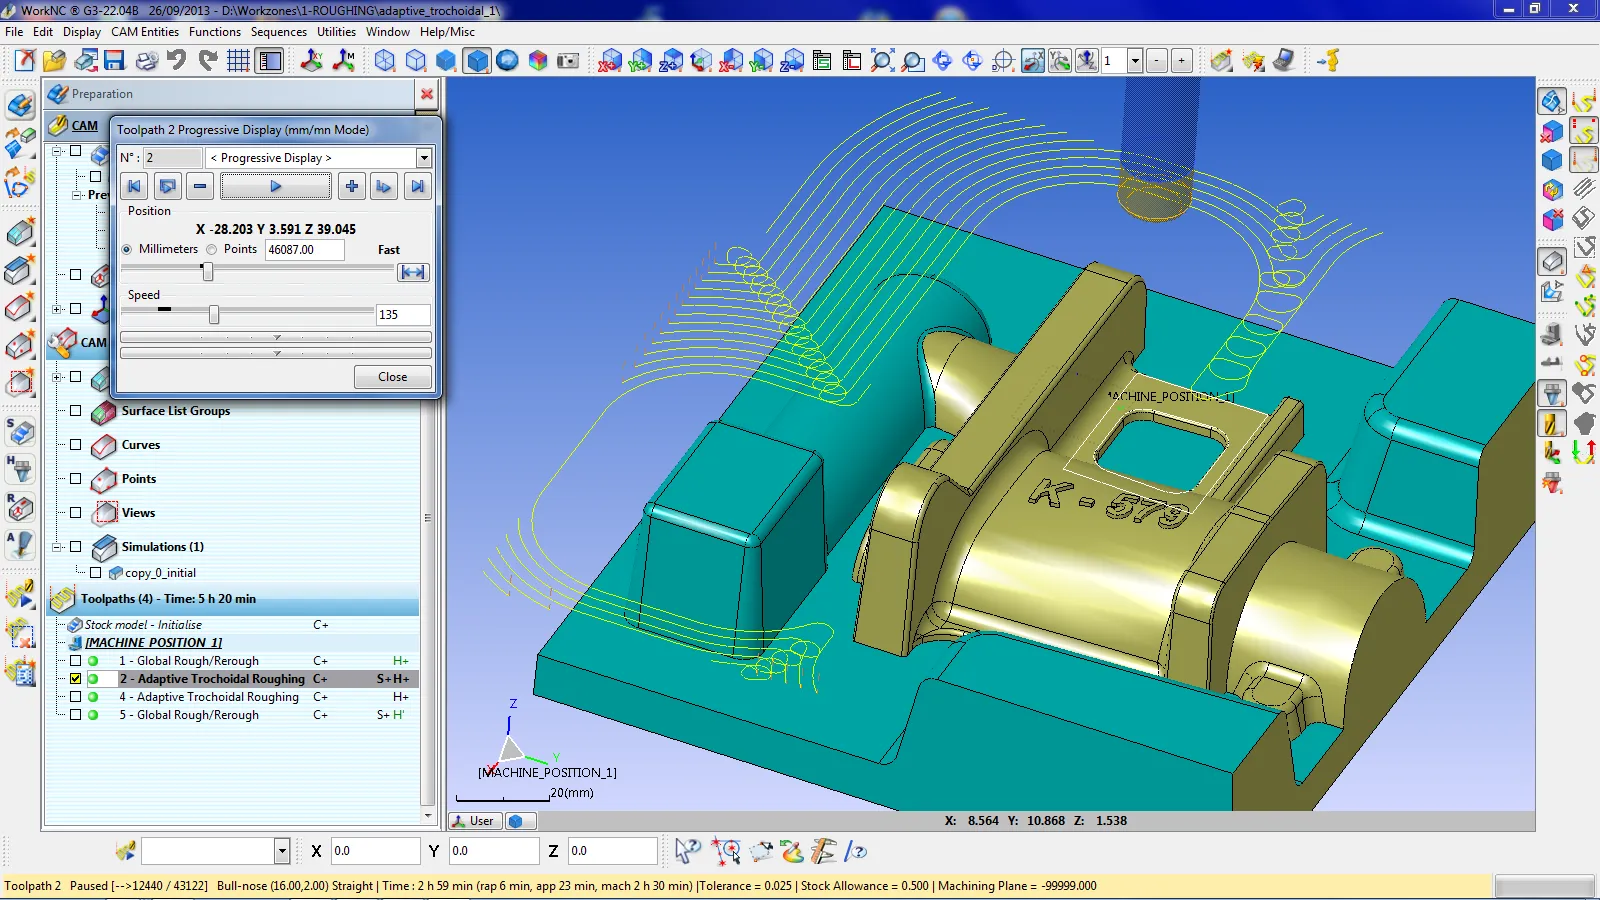This screenshot has width=1600, height=900.
Task: Tick the 1 - Global Rough/Rerough checkbox
Action: (75, 661)
